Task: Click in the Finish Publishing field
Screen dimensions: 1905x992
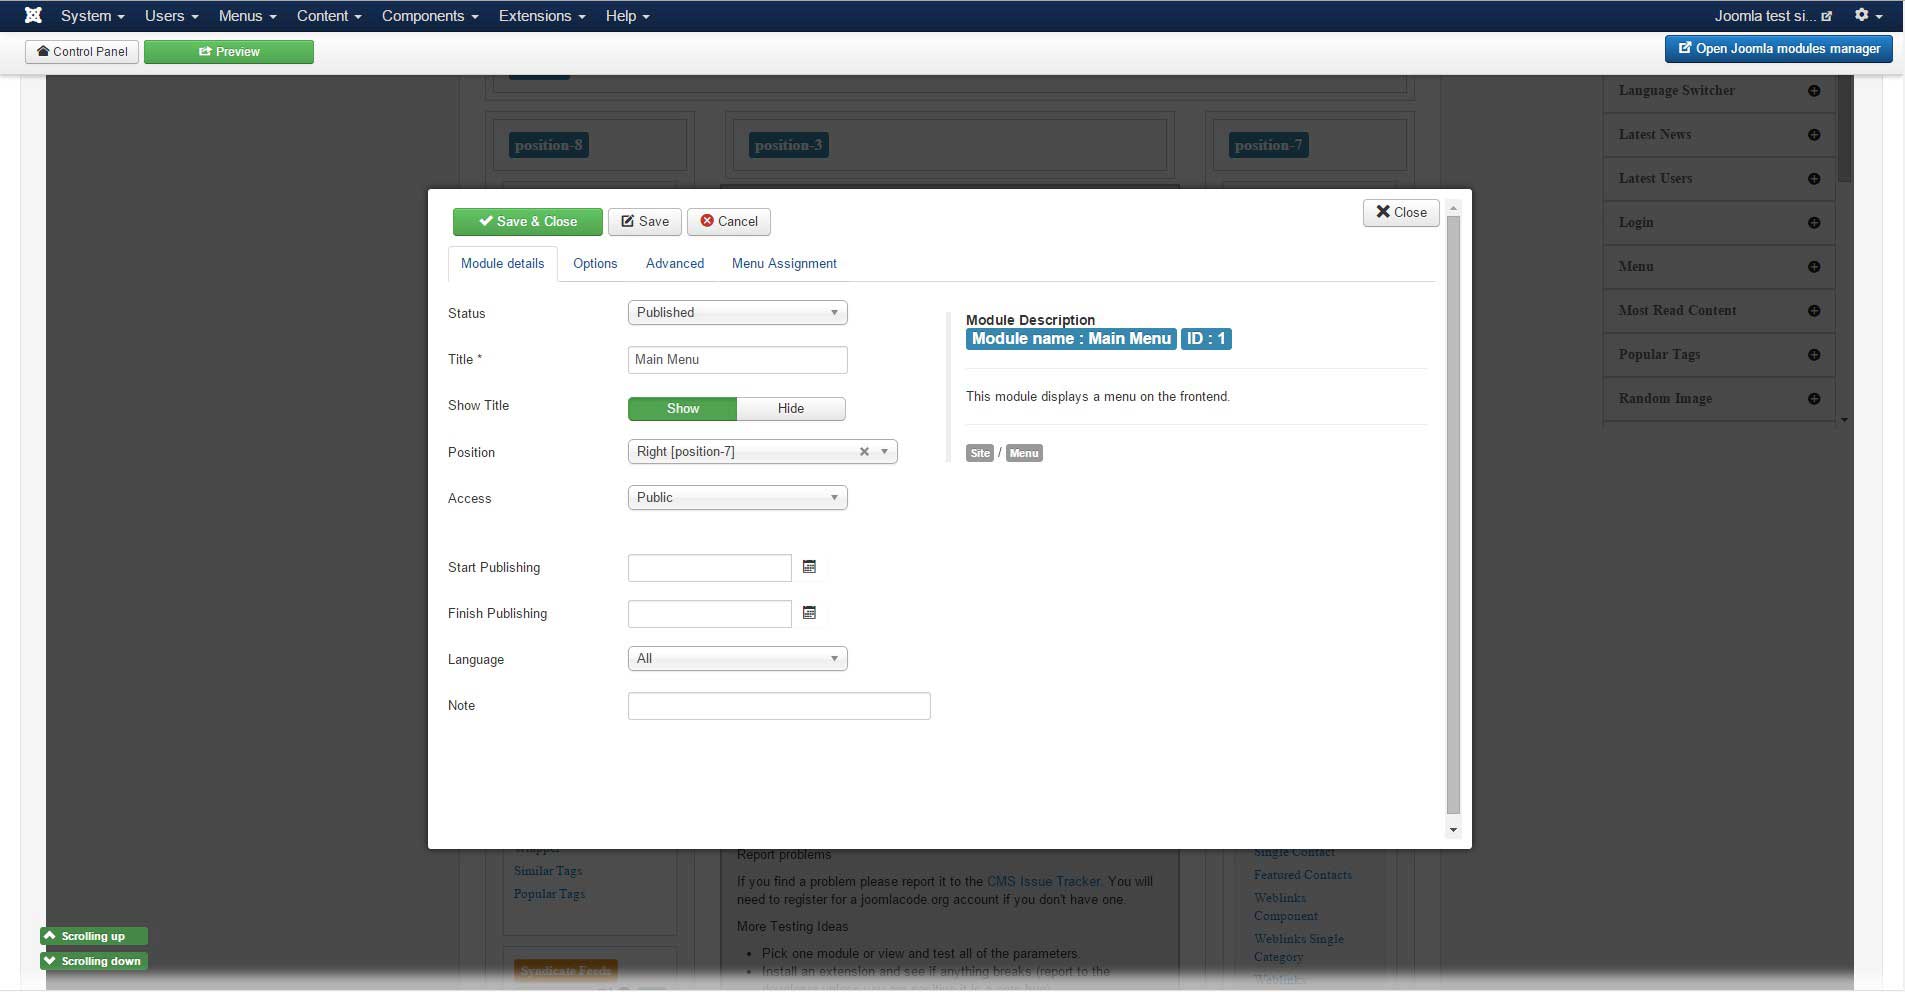Action: pyautogui.click(x=709, y=614)
